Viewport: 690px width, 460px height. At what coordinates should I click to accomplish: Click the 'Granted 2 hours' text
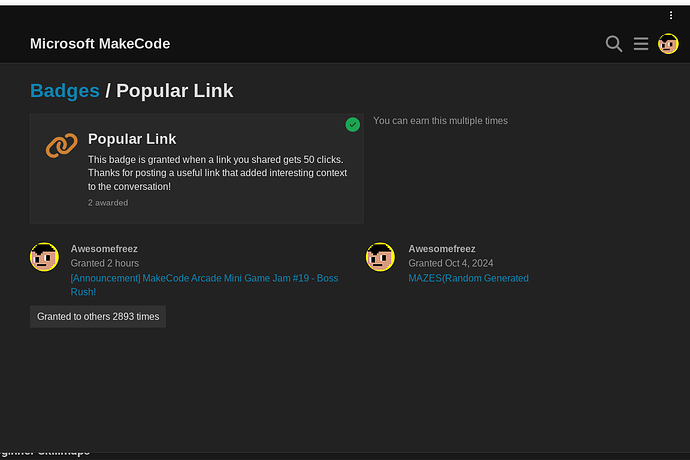(105, 263)
